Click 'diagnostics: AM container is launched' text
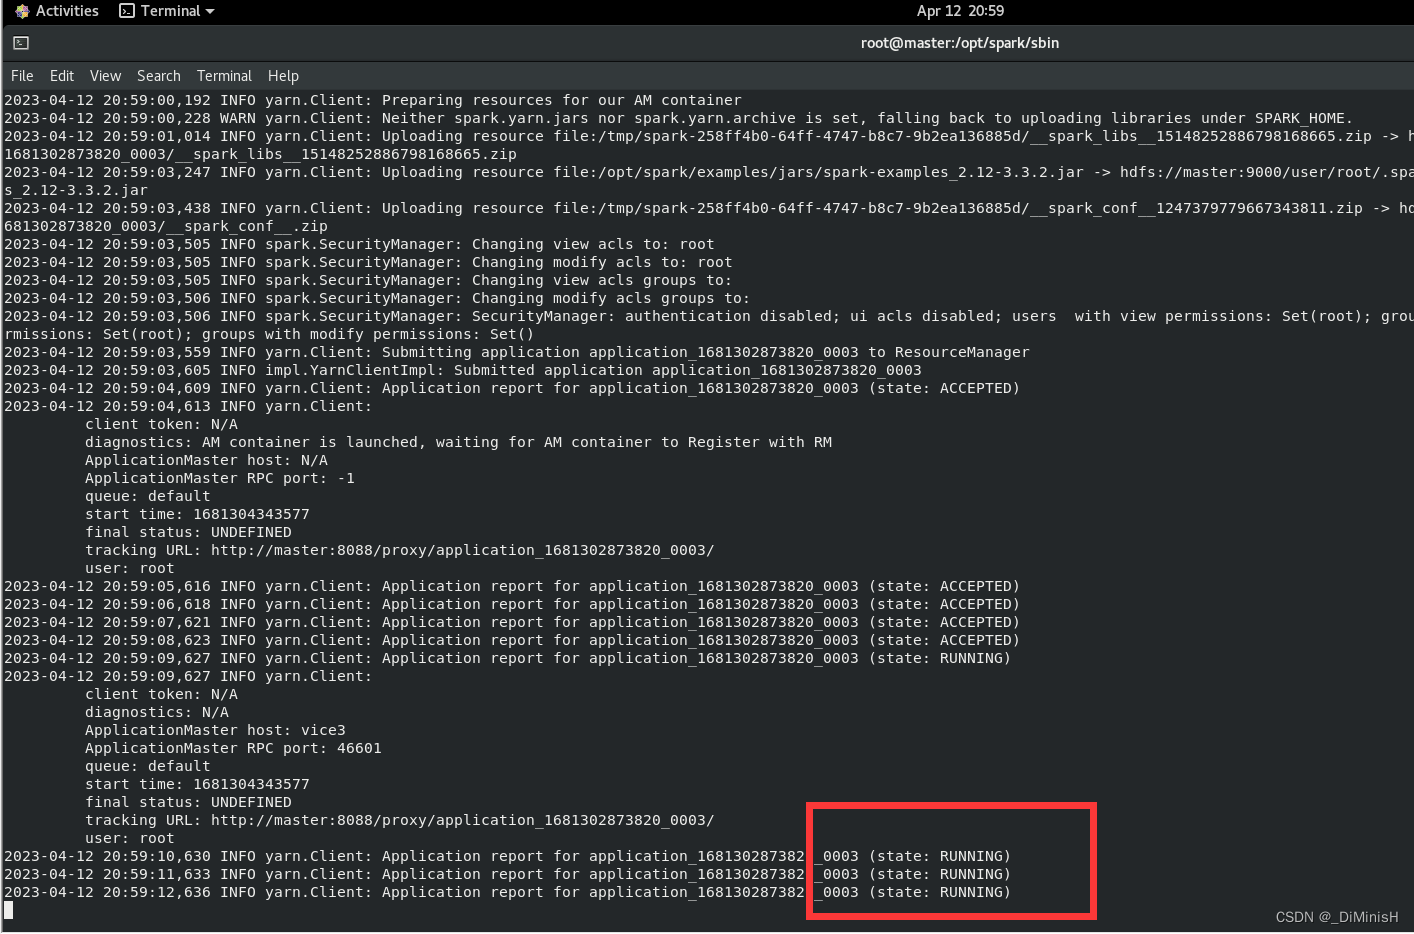Image resolution: width=1414 pixels, height=934 pixels. click(x=458, y=442)
